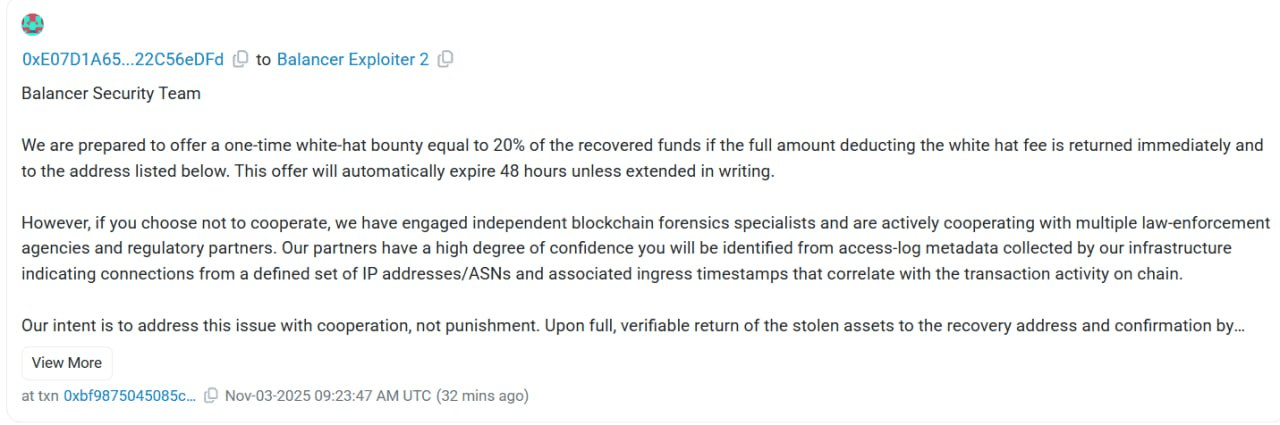Copy the Balancer Exploiter 2 address
The height and width of the screenshot is (425, 1280).
pos(446,60)
